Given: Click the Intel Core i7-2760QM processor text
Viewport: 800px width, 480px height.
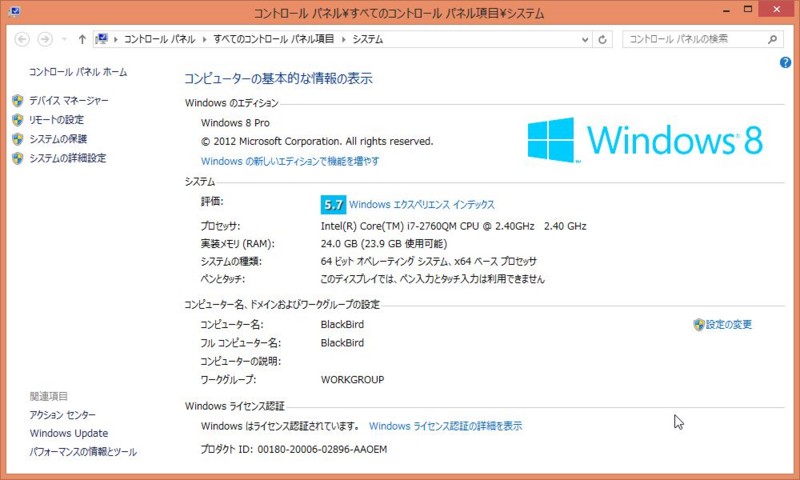Looking at the screenshot, I should point(454,226).
